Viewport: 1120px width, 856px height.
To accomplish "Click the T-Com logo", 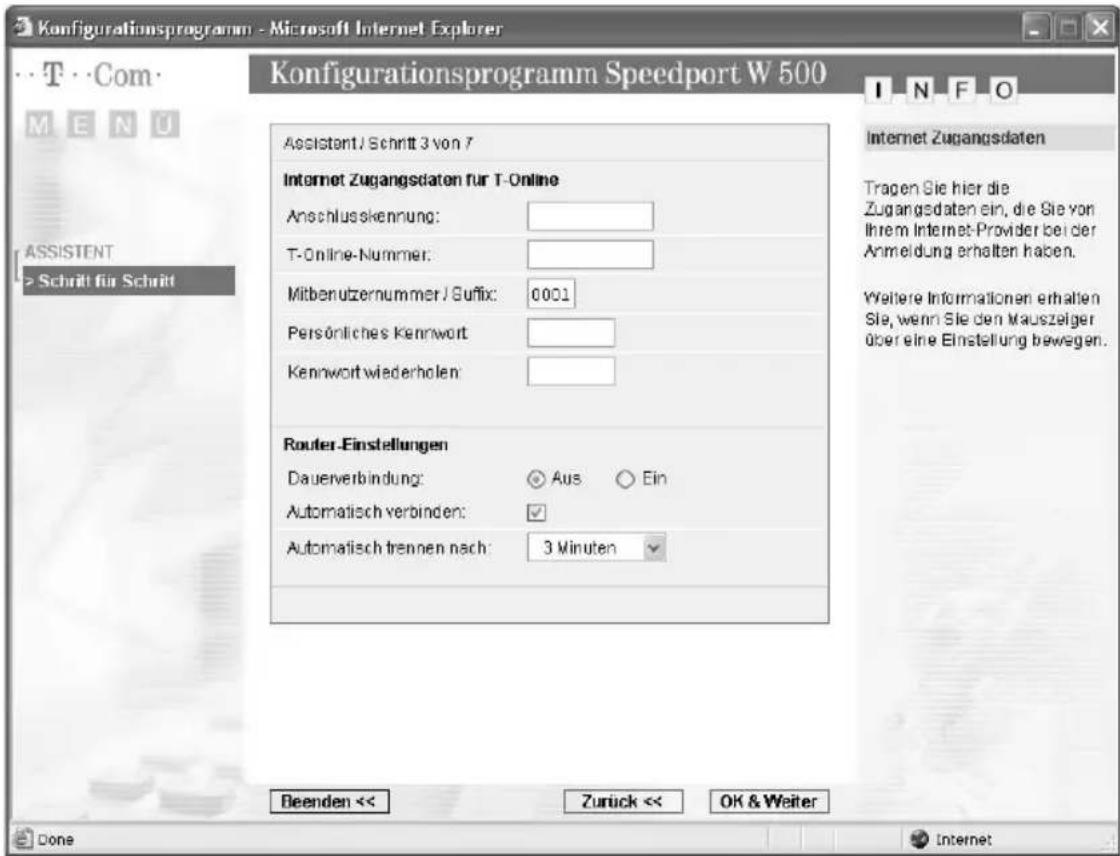I will point(89,75).
